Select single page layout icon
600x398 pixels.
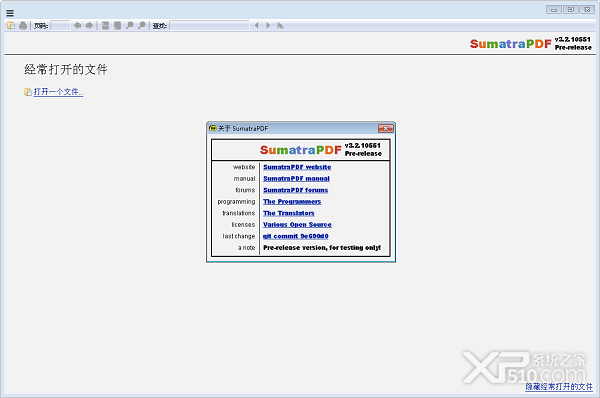(117, 26)
